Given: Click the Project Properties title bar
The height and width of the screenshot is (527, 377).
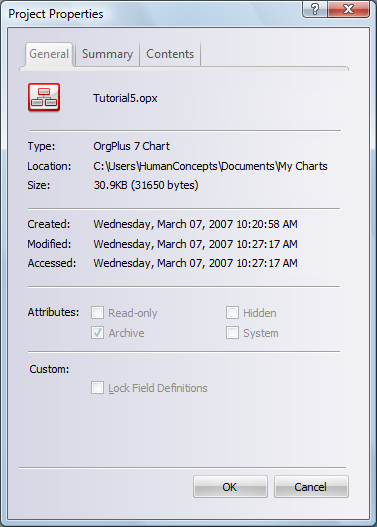Looking at the screenshot, I should coord(155,14).
